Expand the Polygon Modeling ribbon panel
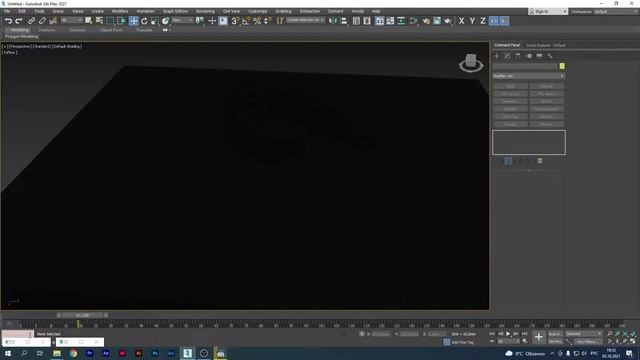This screenshot has width=640, height=360. (x=22, y=36)
